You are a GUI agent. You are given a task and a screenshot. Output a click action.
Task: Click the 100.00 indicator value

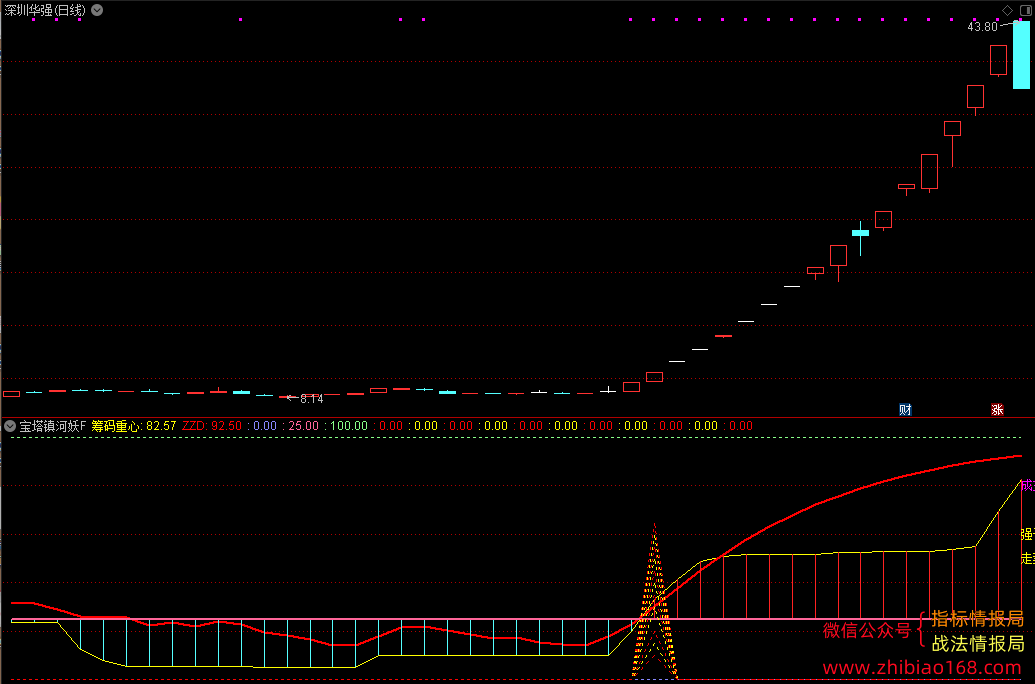[x=349, y=426]
